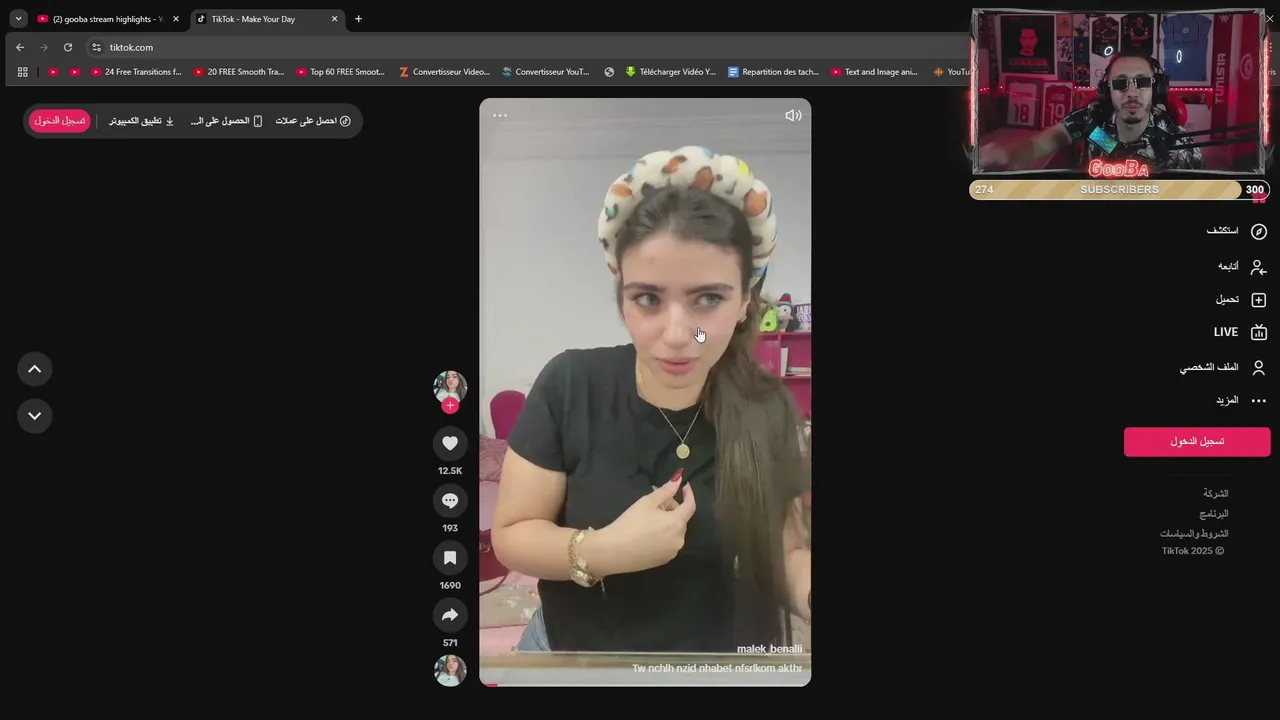
Task: Follow the creator with the red plus badge
Action: tap(450, 405)
